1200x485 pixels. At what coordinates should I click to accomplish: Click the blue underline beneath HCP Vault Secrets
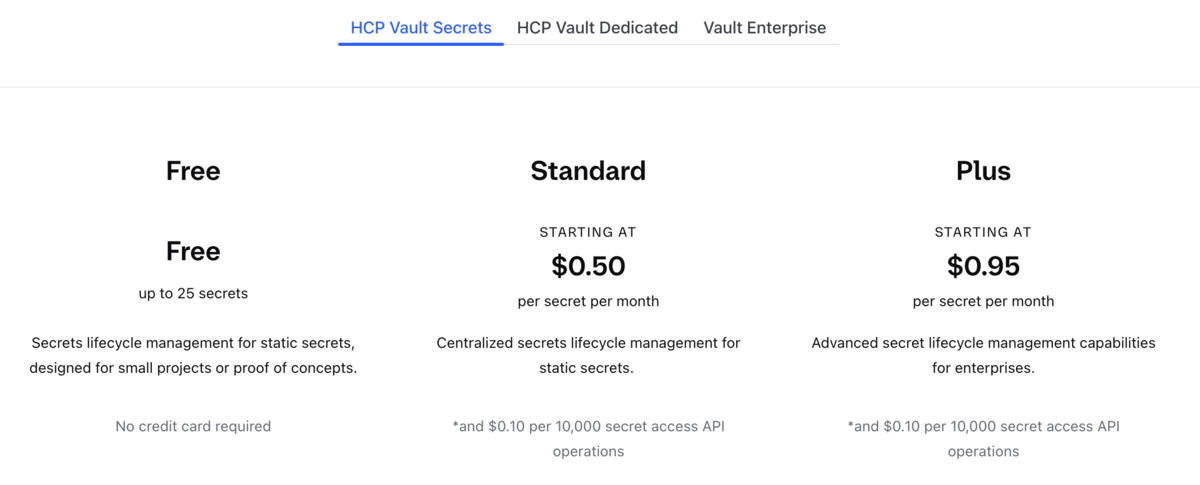pos(421,44)
